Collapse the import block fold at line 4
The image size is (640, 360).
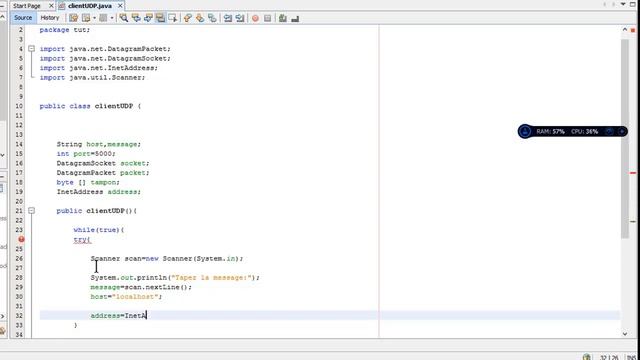(31, 49)
